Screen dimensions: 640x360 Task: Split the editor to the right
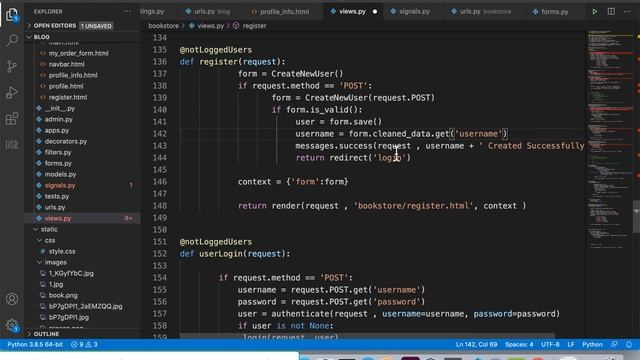pyautogui.click(x=611, y=11)
